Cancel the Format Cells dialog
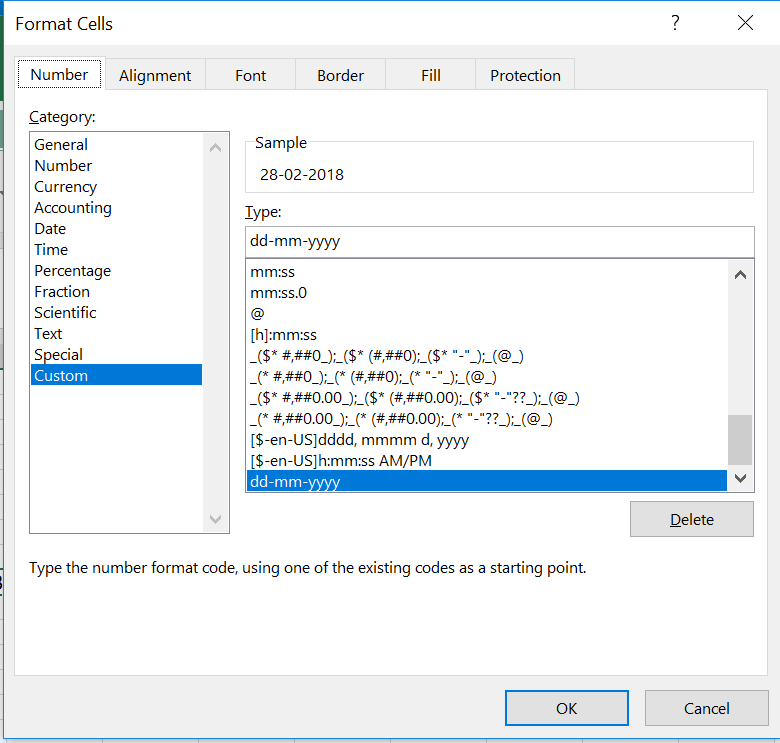The height and width of the screenshot is (743, 780). [x=706, y=708]
